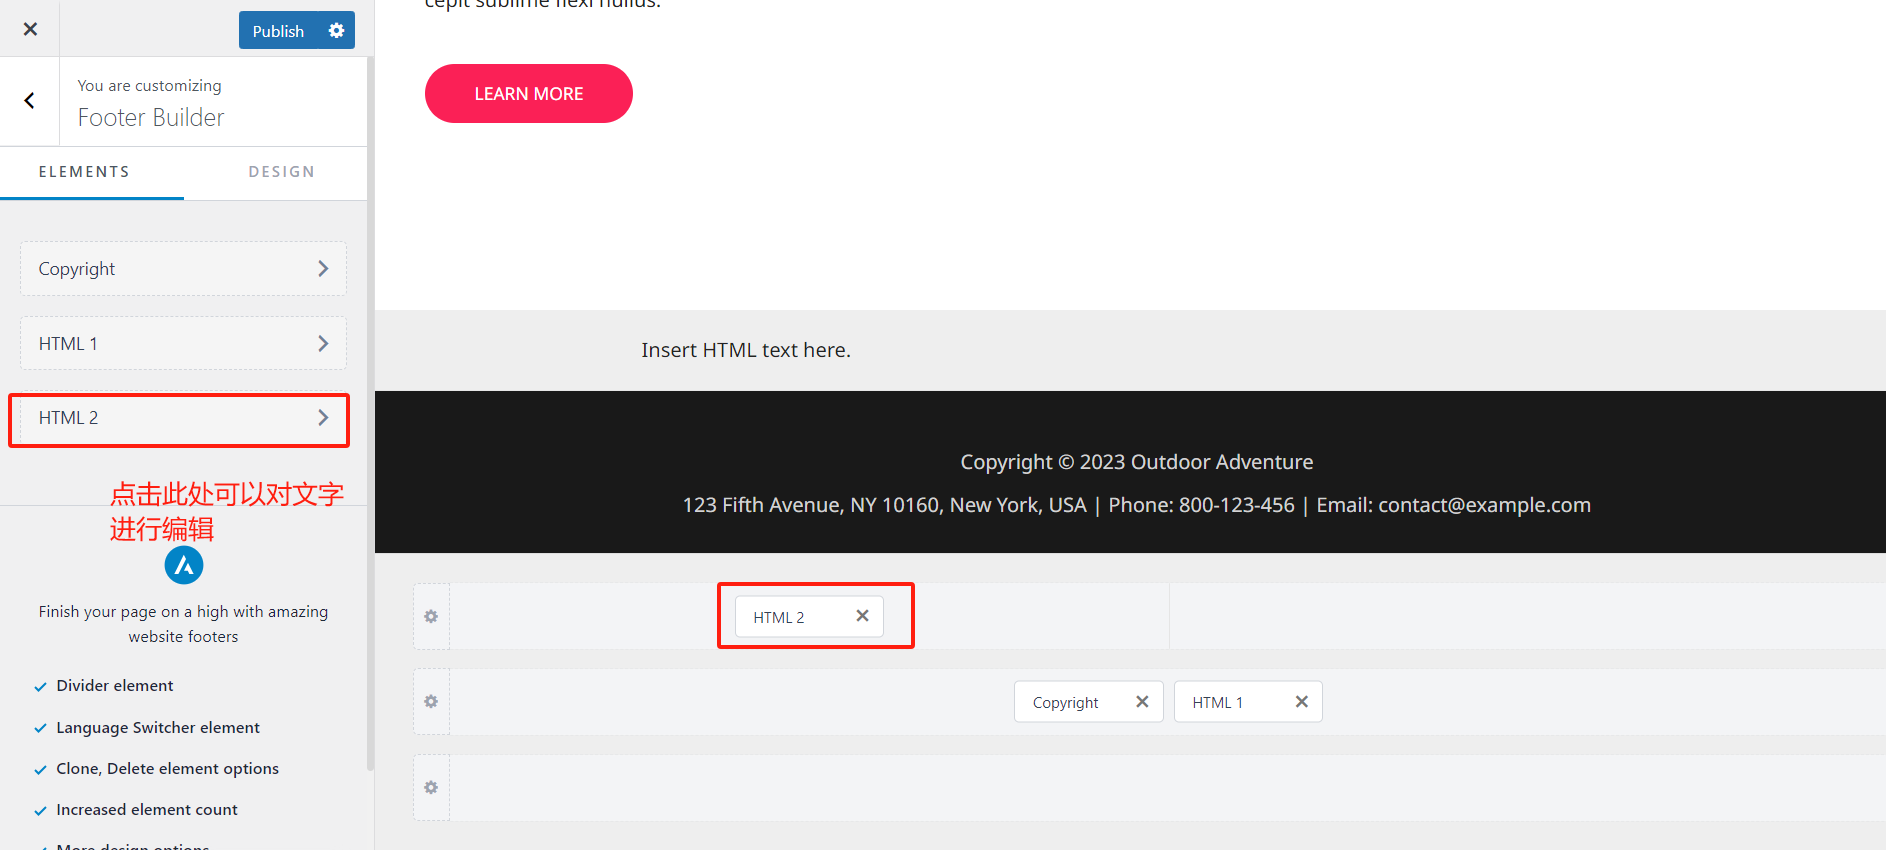Viewport: 1886px width, 850px height.
Task: Click the 'Insert HTML text here.' footer text
Action: pyautogui.click(x=746, y=350)
